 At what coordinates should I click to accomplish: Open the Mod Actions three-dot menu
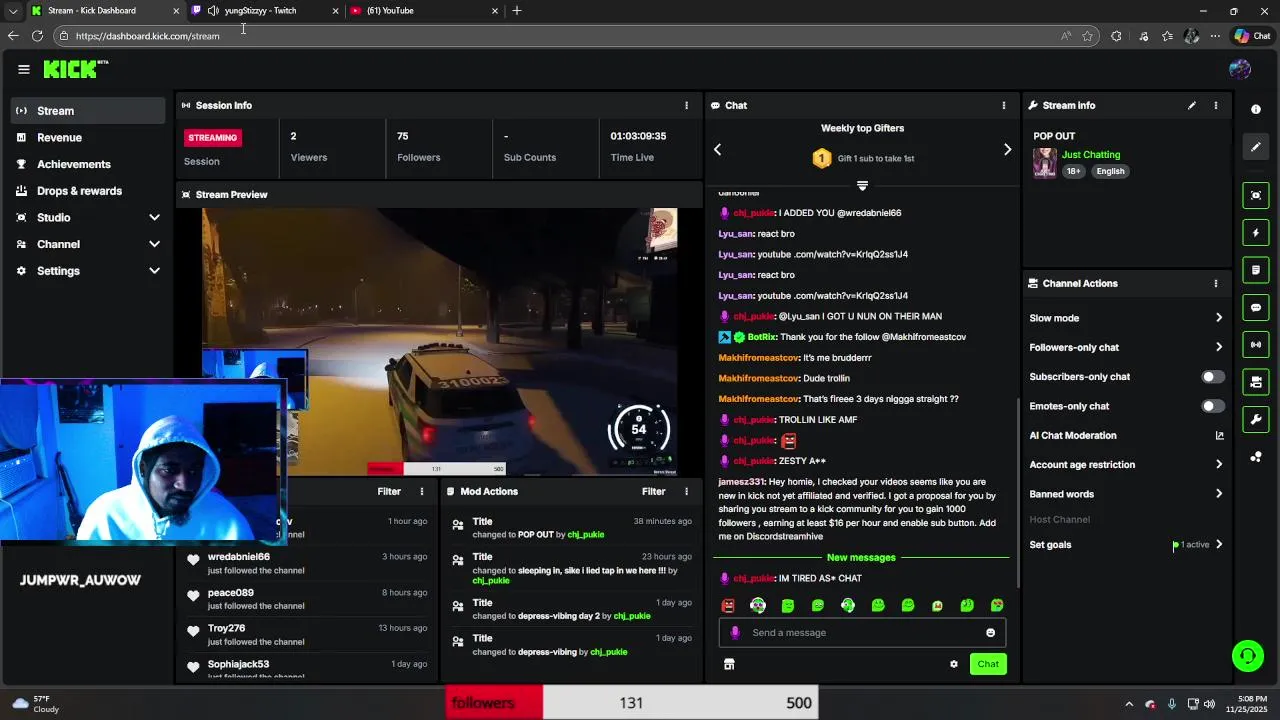[x=686, y=491]
